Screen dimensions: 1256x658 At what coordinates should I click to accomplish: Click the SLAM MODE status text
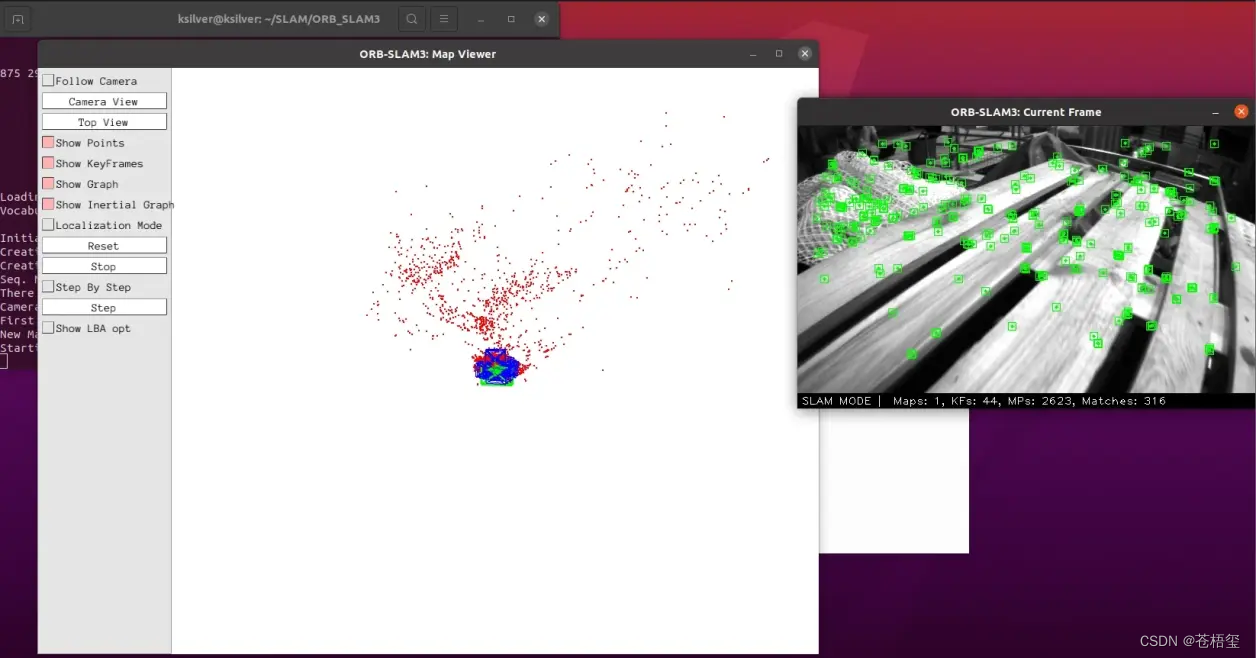(x=837, y=401)
